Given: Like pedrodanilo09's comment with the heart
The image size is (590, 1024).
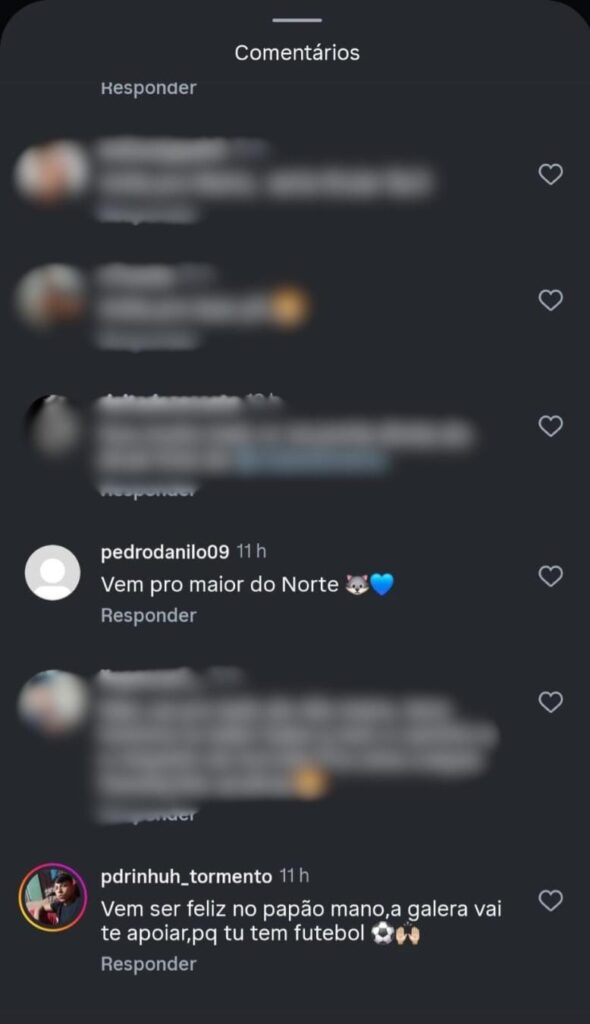Looking at the screenshot, I should pos(550,576).
